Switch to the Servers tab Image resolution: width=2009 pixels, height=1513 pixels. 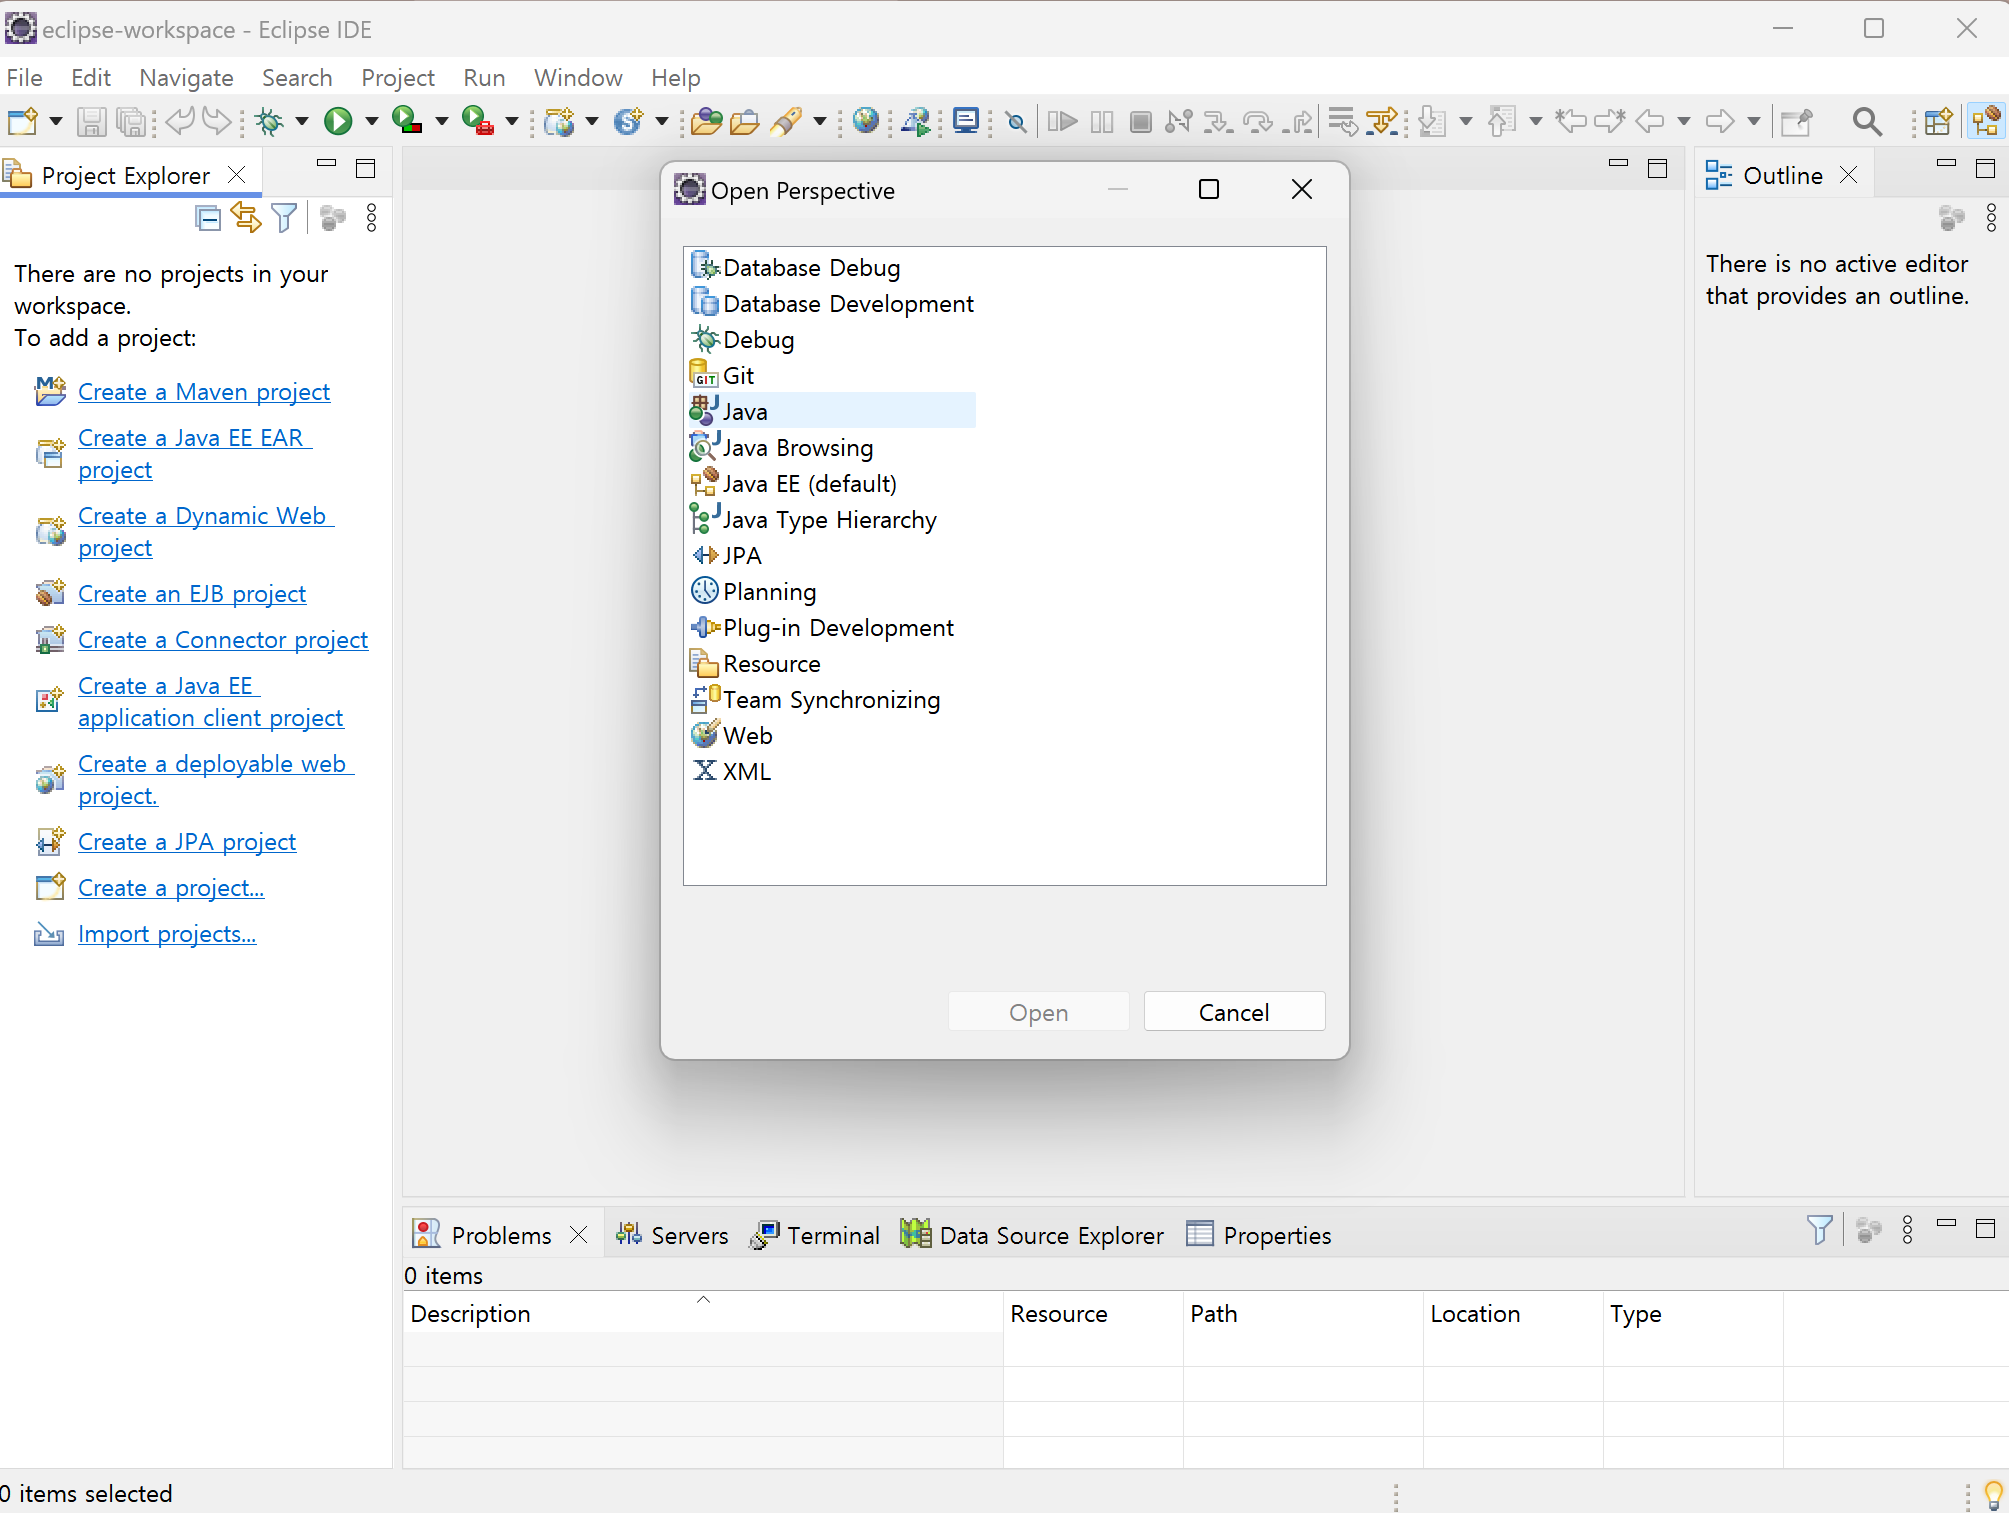pyautogui.click(x=672, y=1235)
